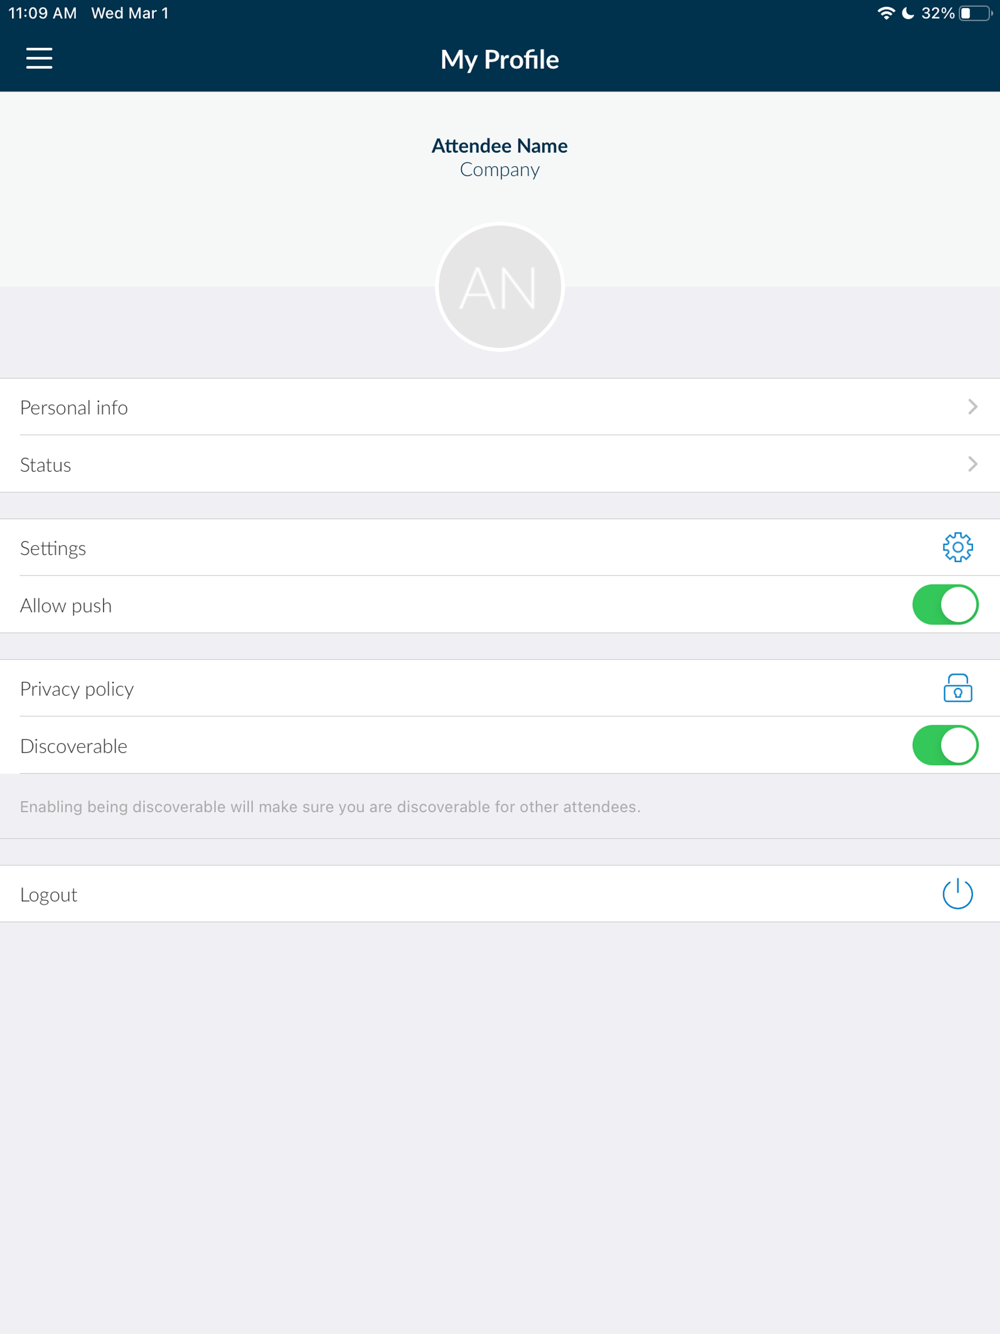Tap the Settings gear icon

(x=957, y=547)
